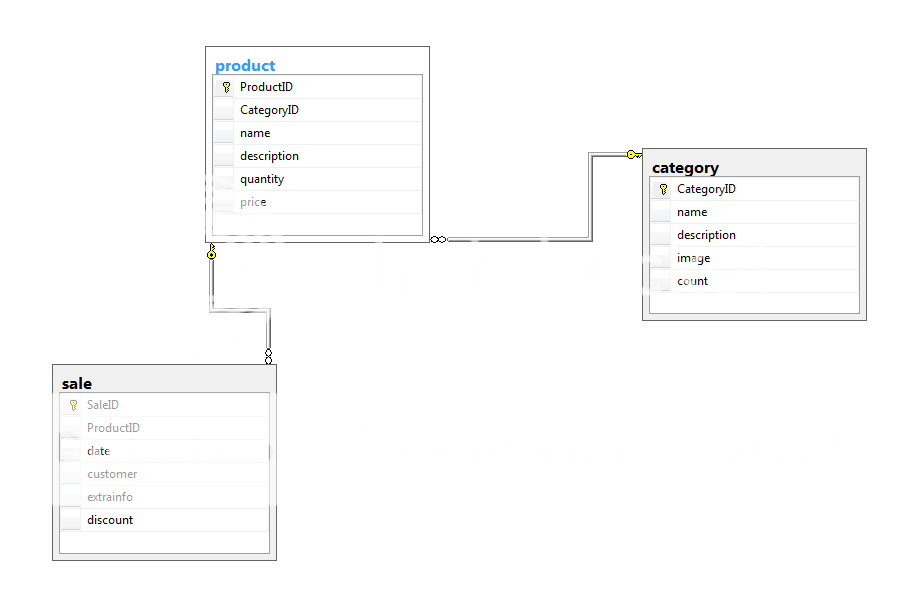
Task: Click the infinity symbol on the product-category relationship line
Action: click(x=437, y=239)
